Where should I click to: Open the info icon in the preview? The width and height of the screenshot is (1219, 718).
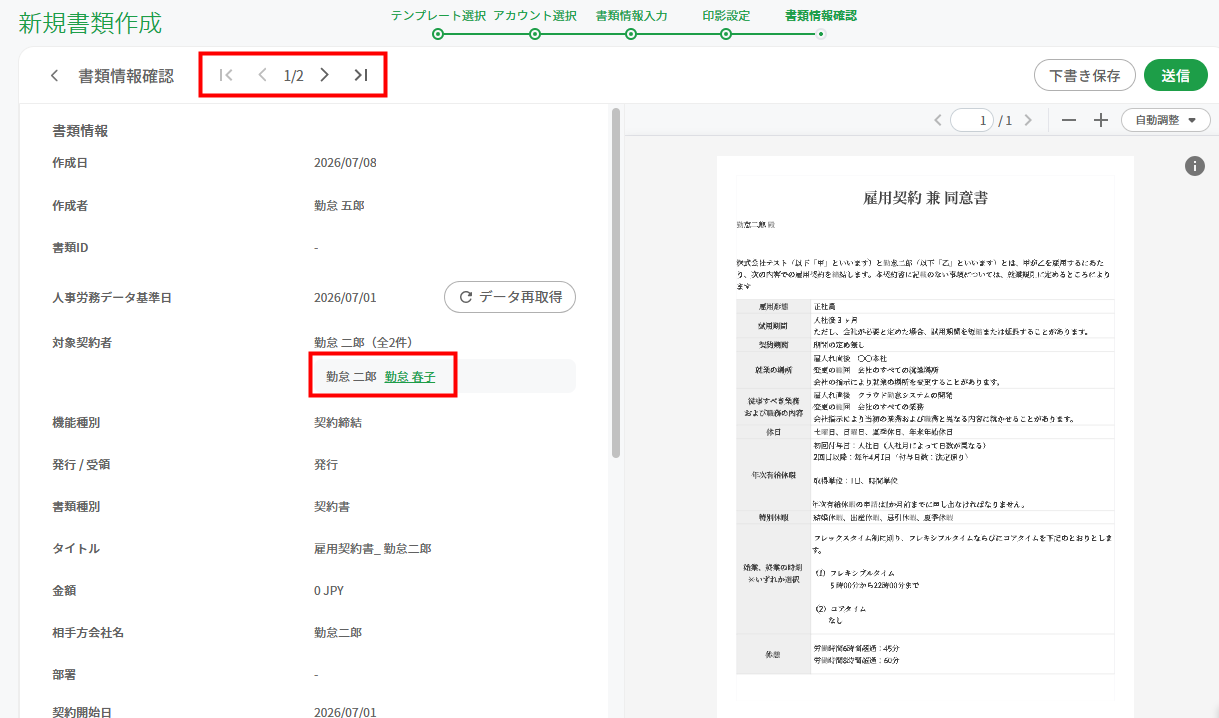point(1195,166)
